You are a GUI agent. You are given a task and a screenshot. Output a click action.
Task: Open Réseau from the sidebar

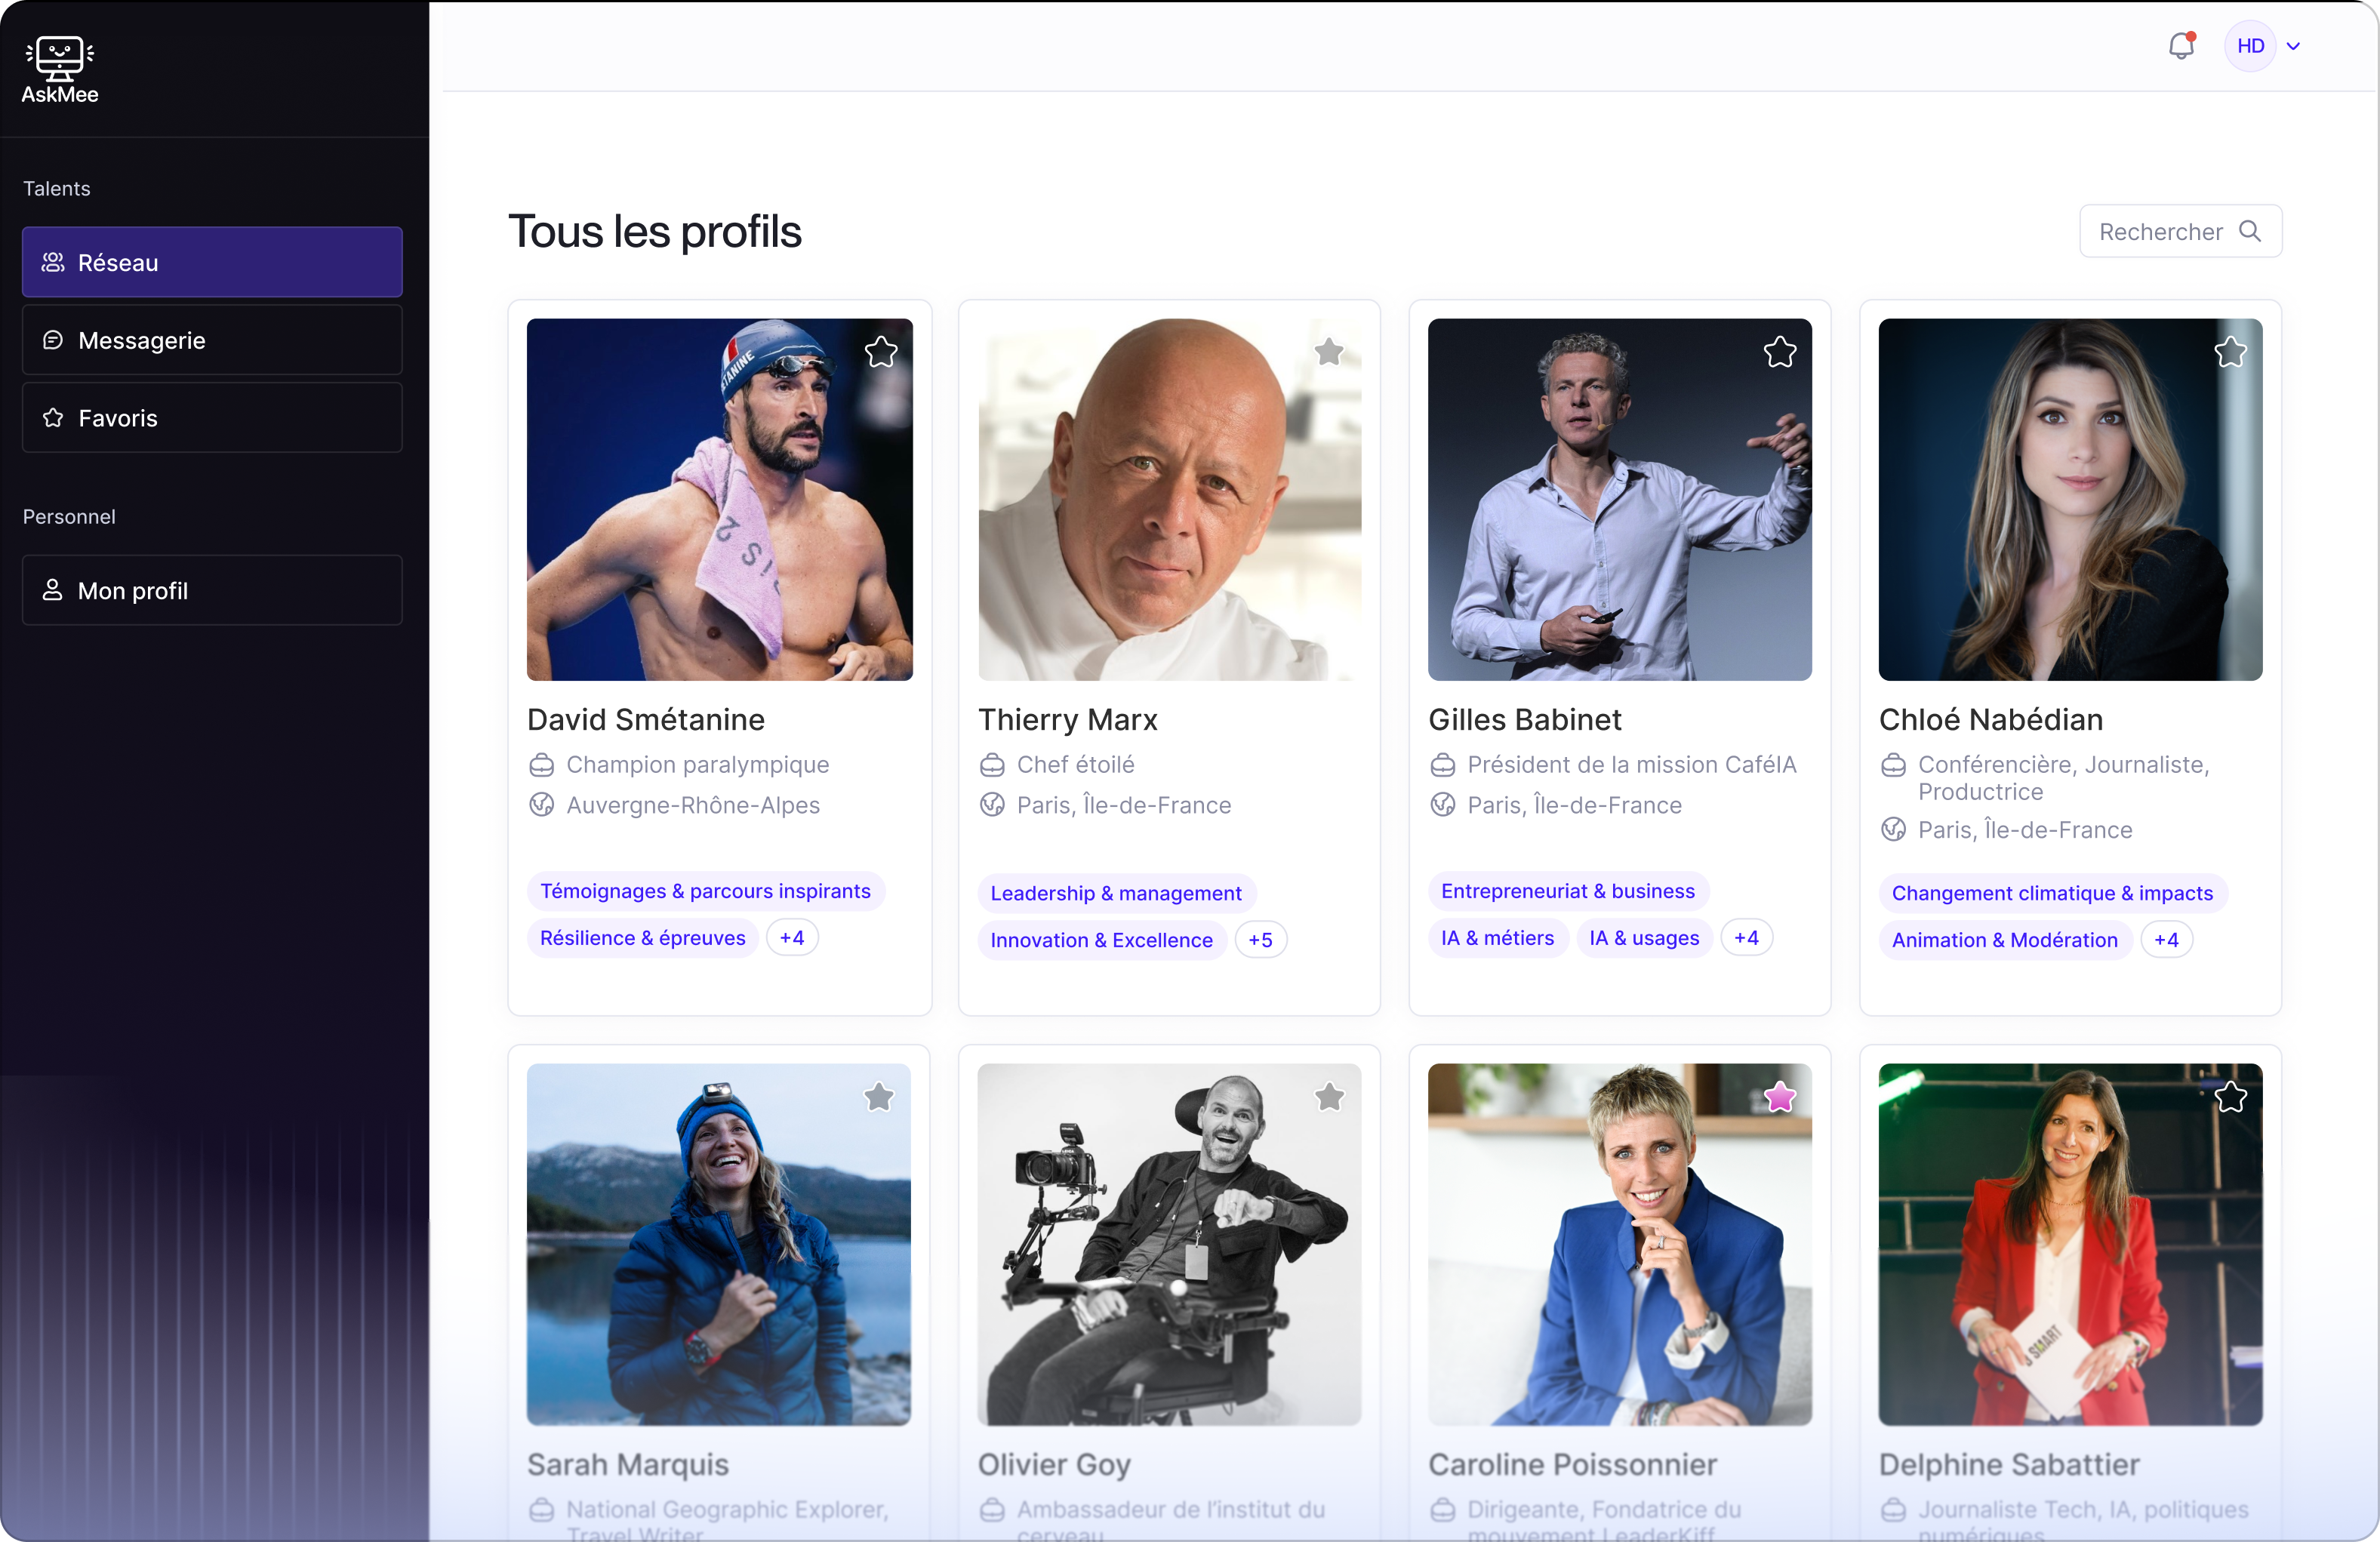point(211,262)
